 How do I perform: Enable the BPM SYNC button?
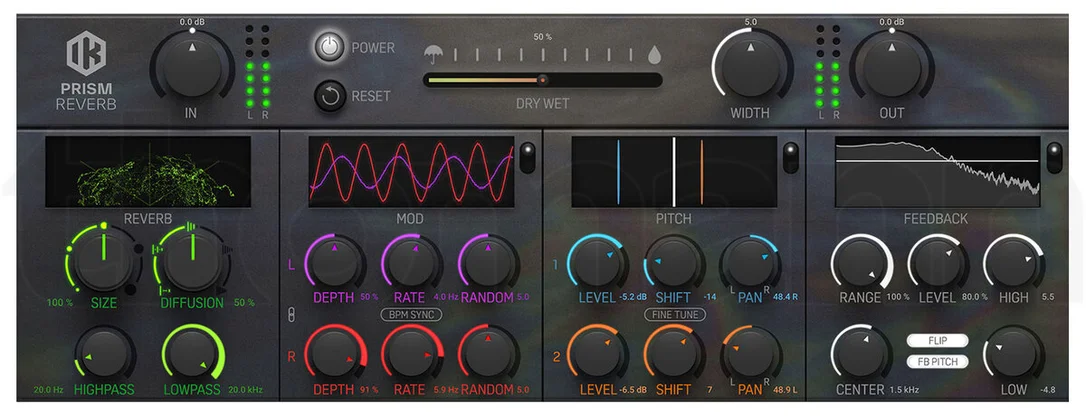[411, 314]
